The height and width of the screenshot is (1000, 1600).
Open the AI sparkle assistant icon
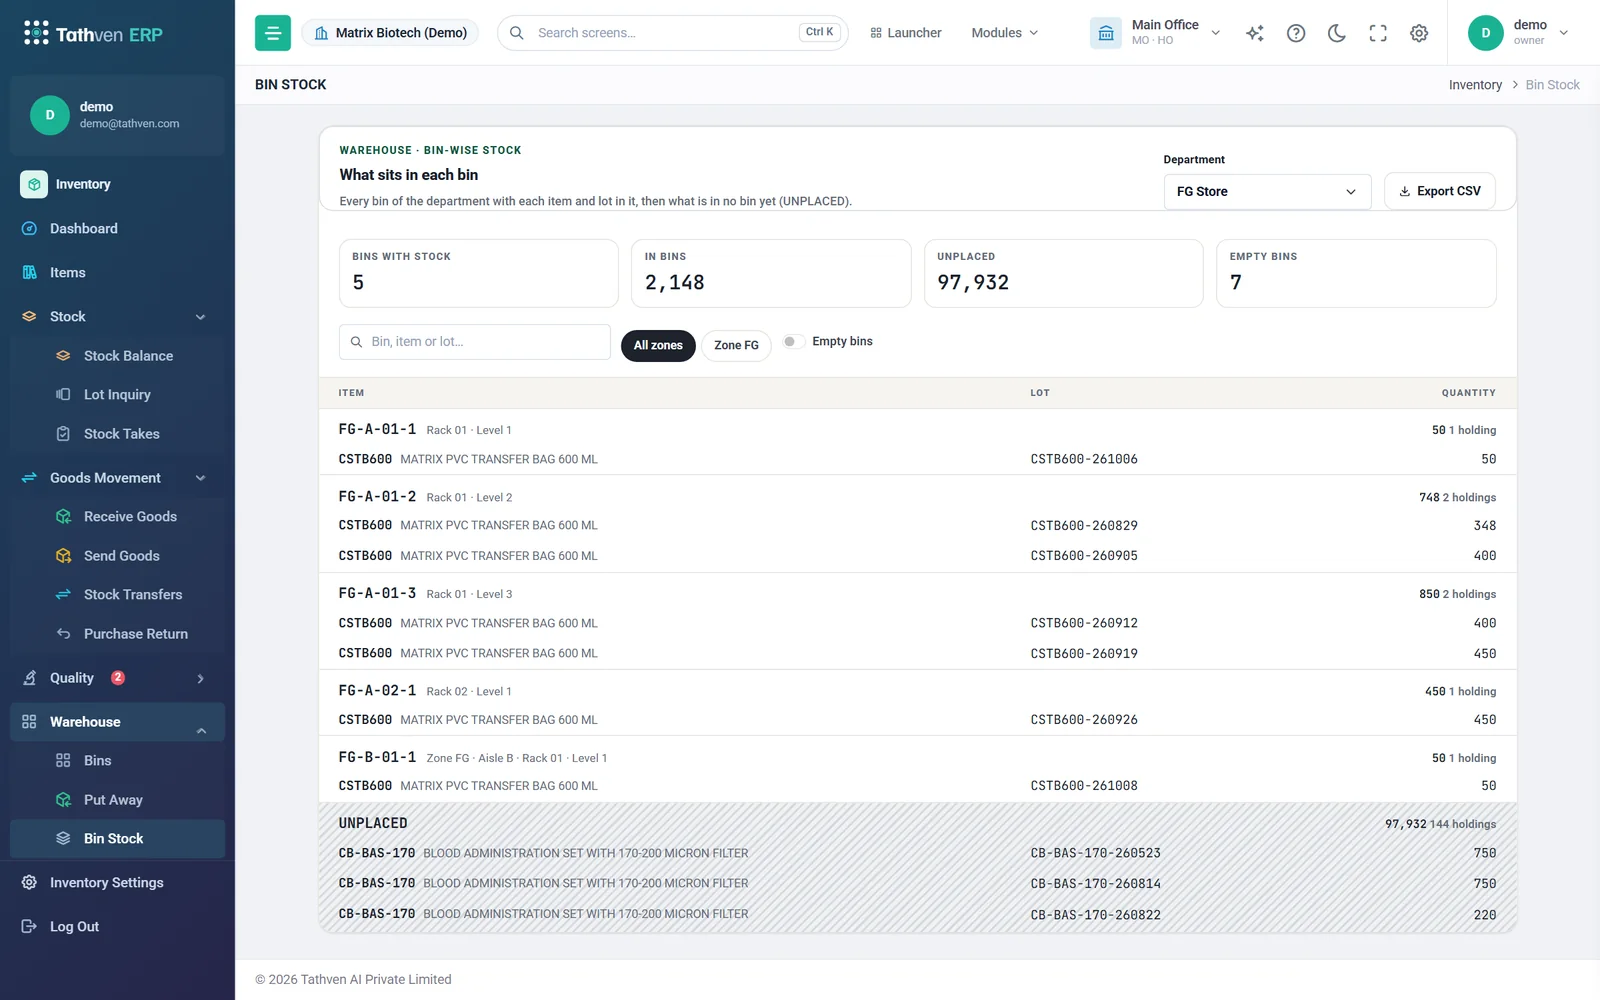tap(1255, 33)
